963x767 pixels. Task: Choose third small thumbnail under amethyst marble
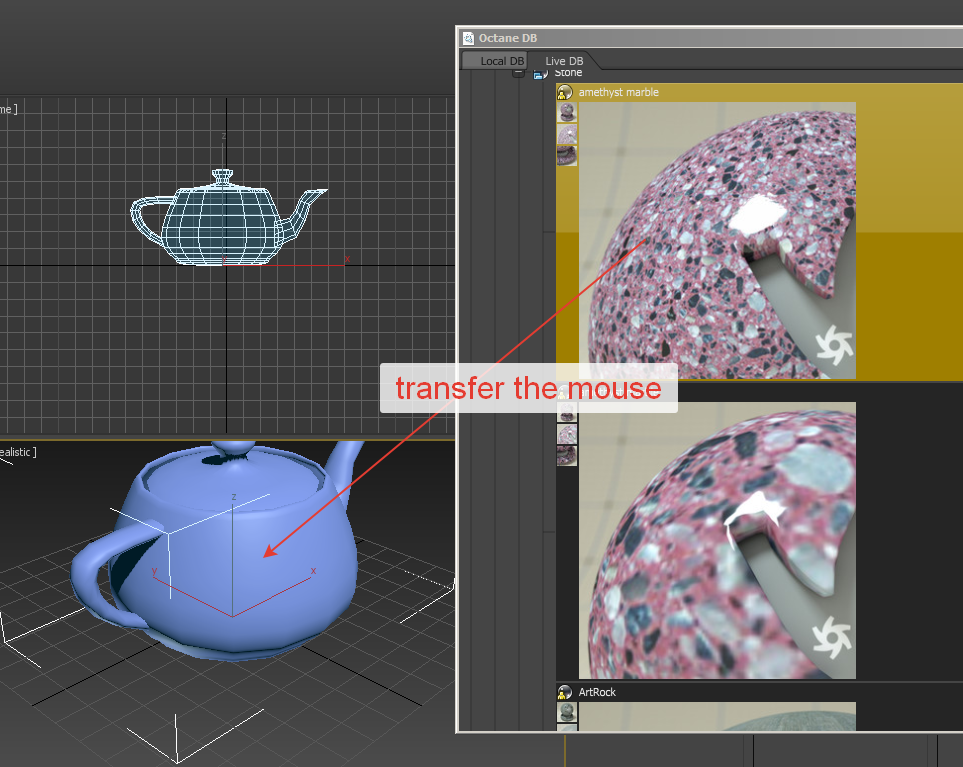tap(567, 155)
